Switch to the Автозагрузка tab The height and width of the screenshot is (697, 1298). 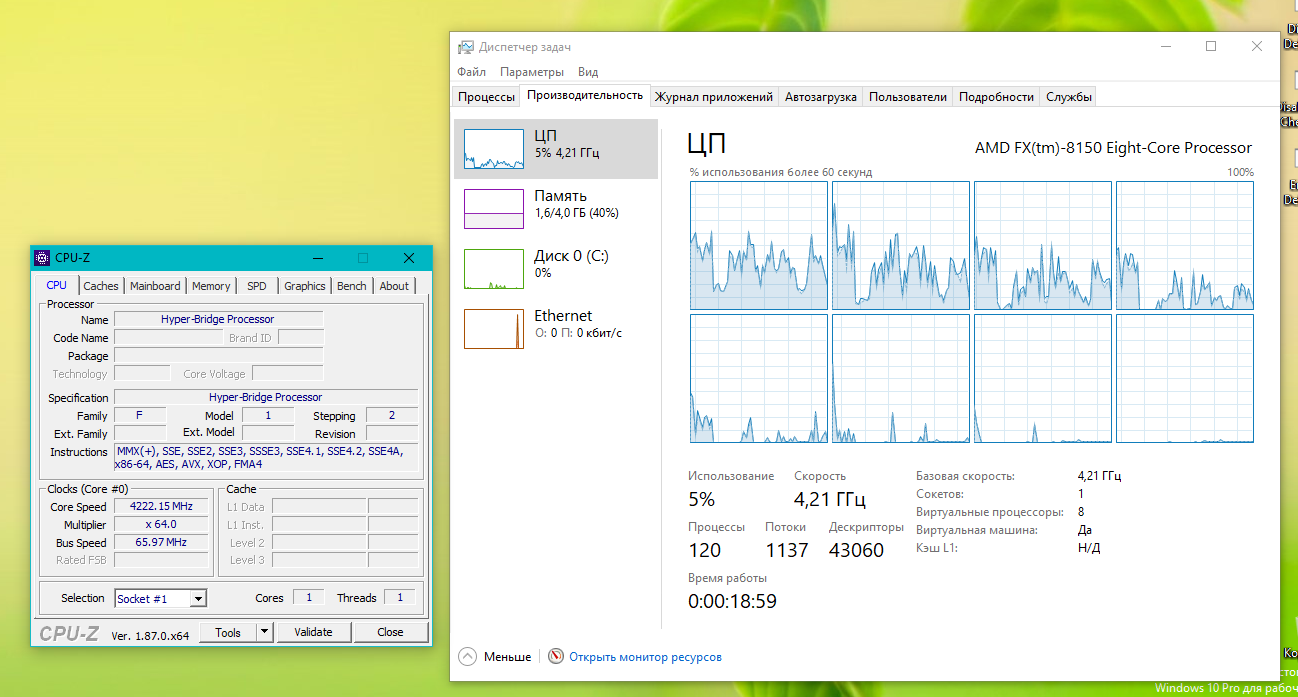point(820,97)
